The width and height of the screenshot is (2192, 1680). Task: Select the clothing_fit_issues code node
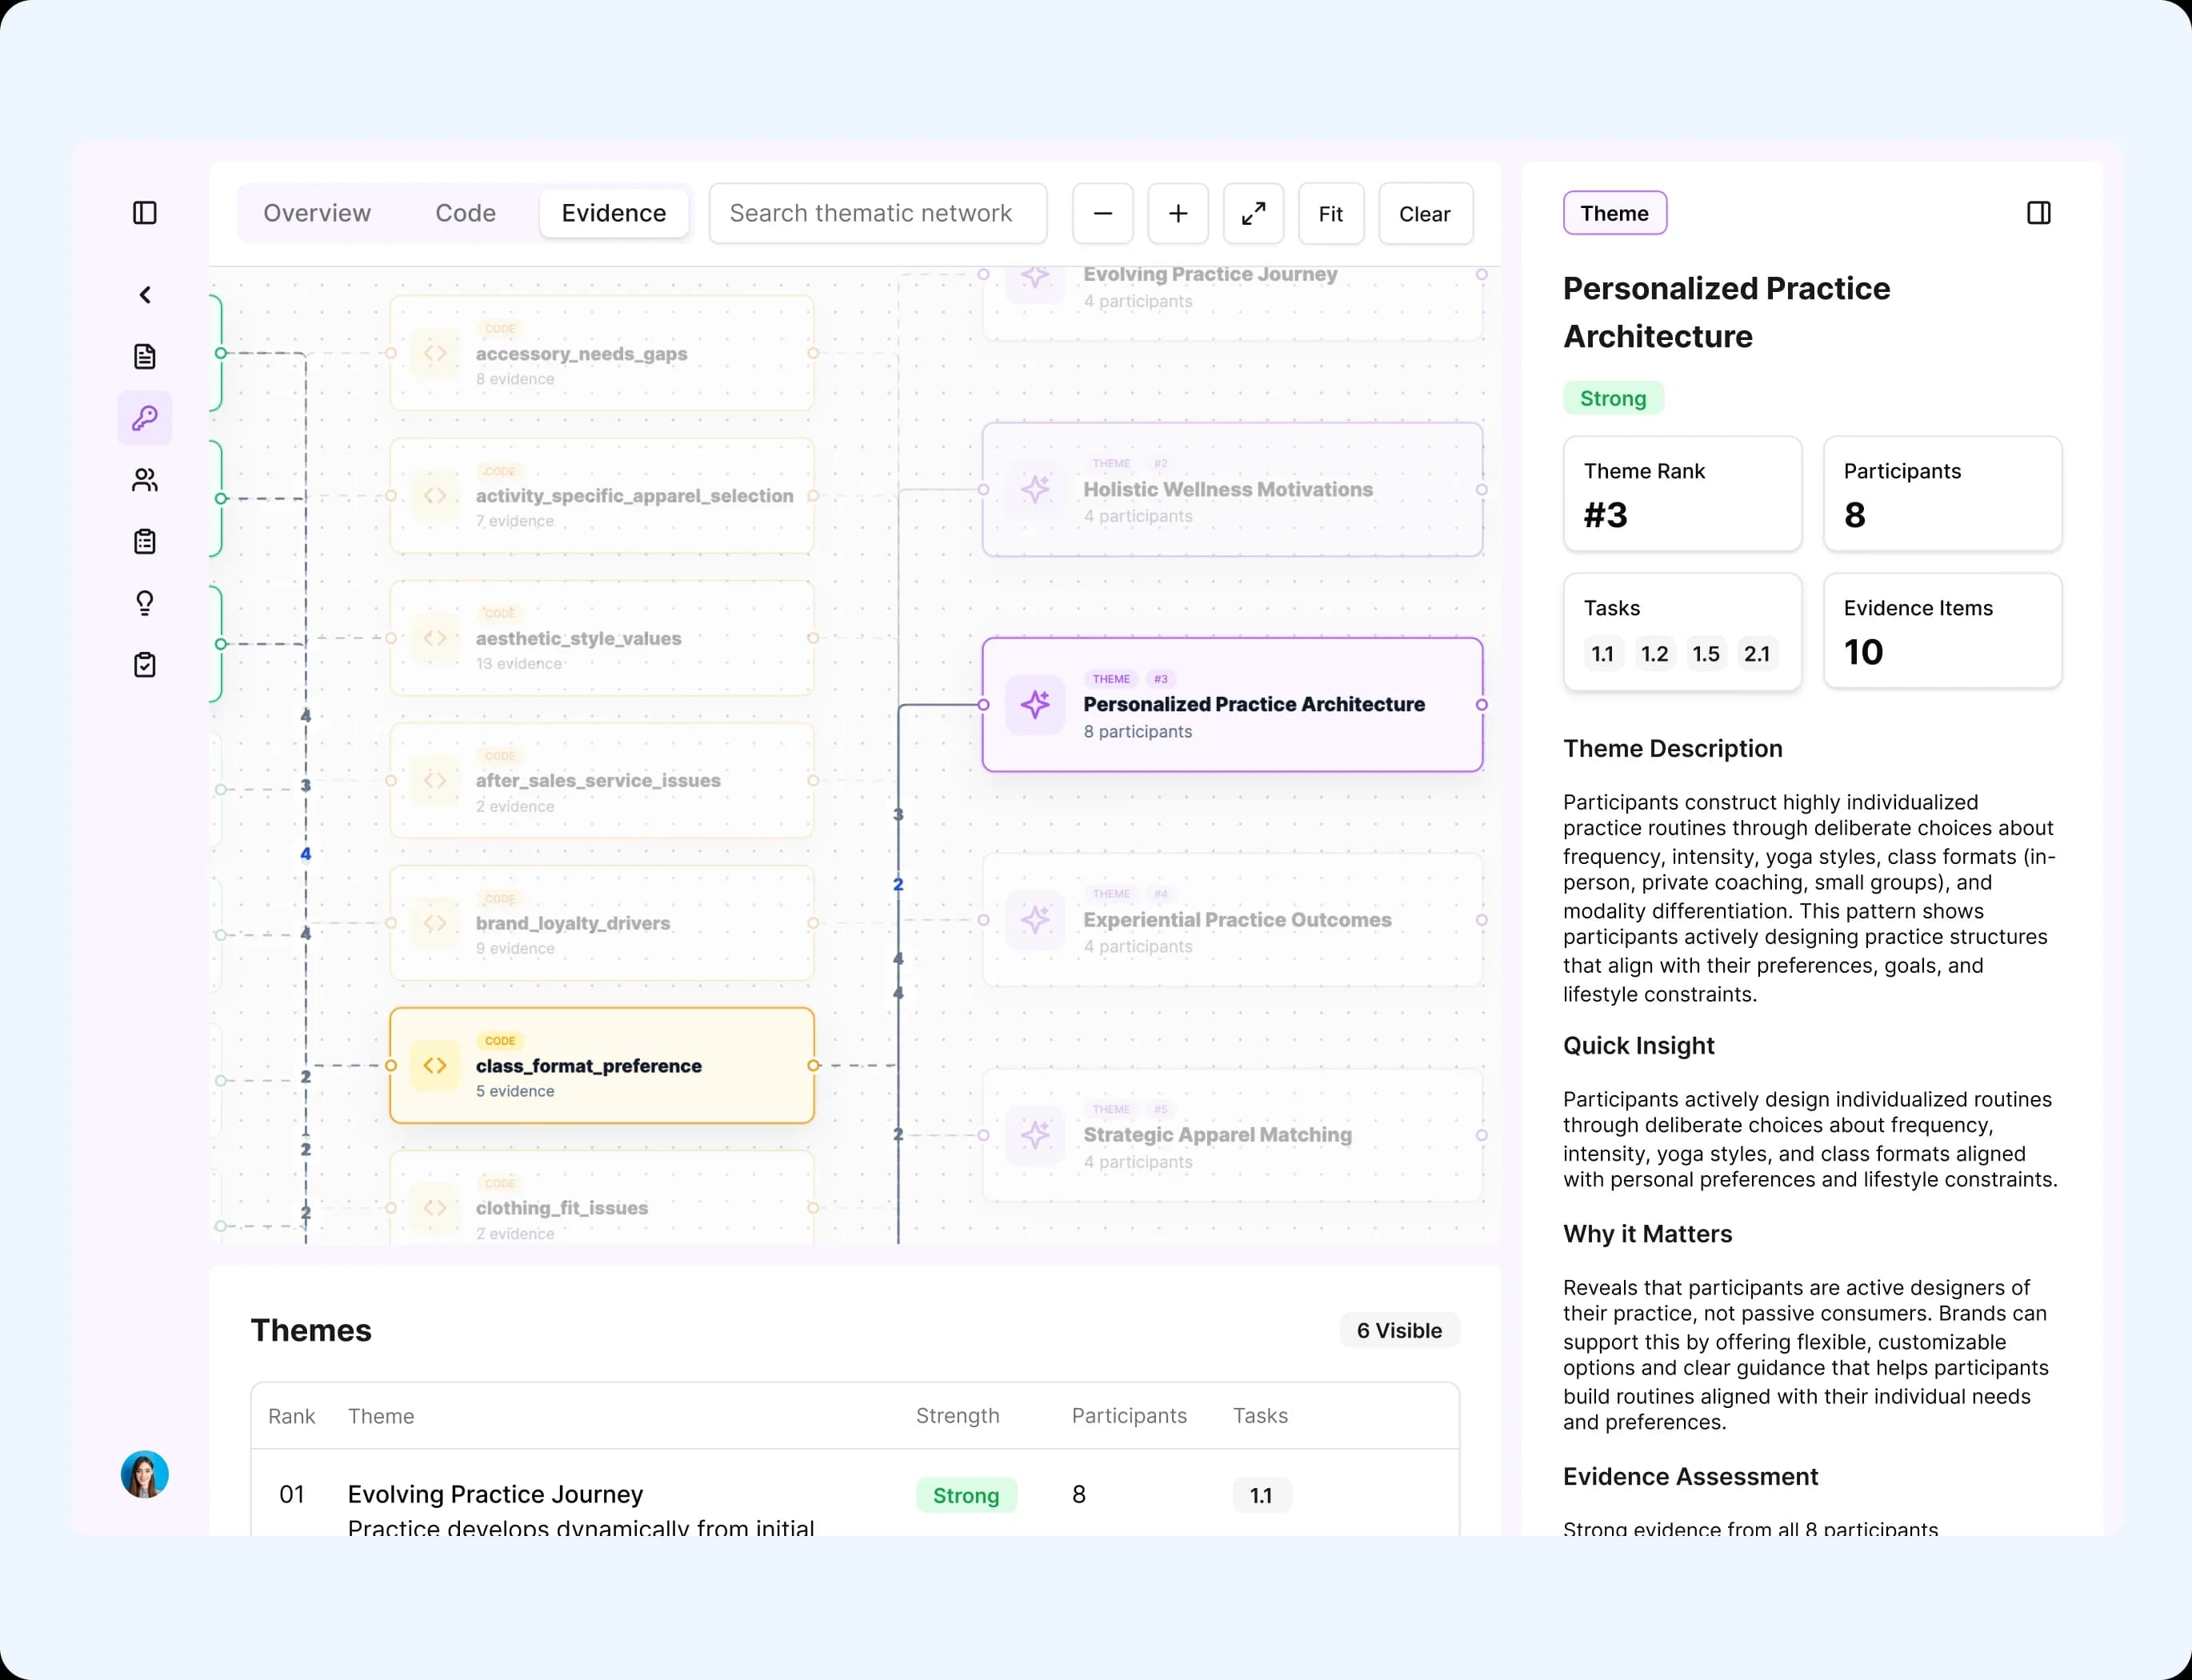tap(602, 1198)
